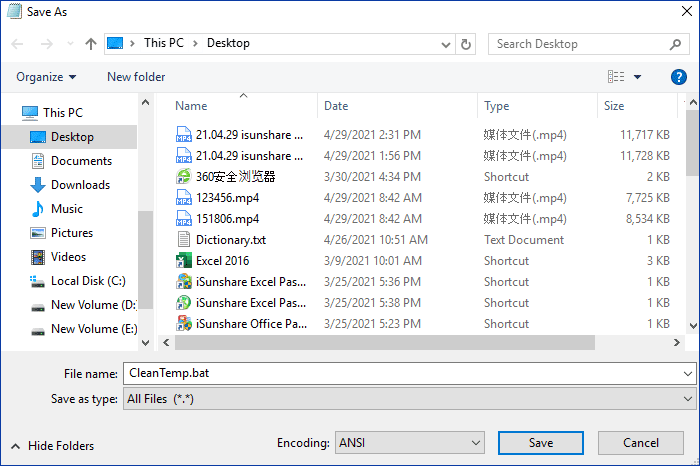Select iSunshare Excel Pas... dated 5:36 PM

point(241,282)
